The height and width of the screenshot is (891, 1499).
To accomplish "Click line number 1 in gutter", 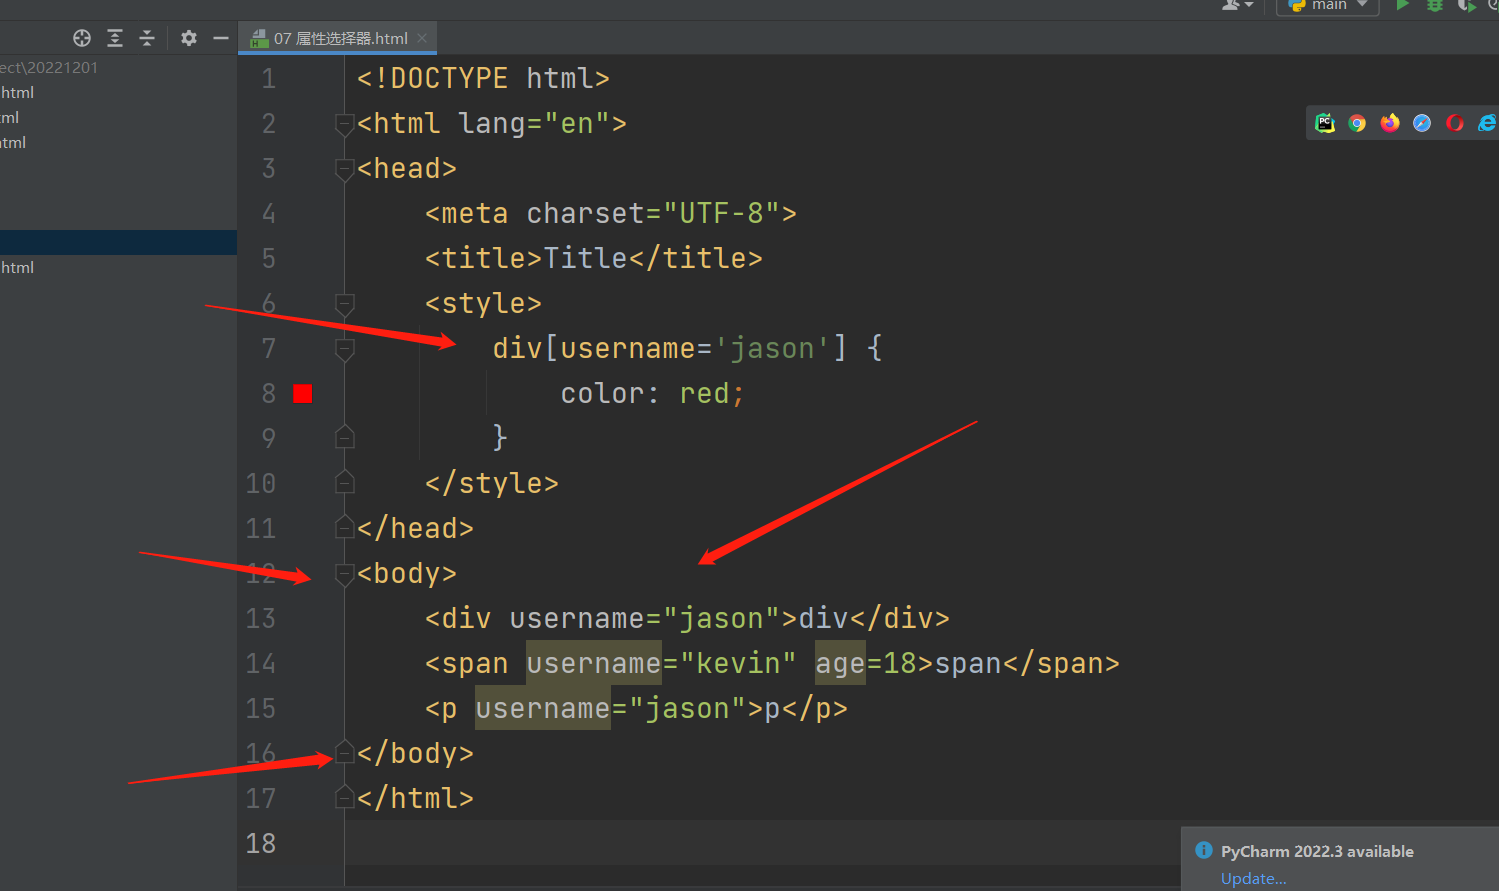I will point(268,78).
